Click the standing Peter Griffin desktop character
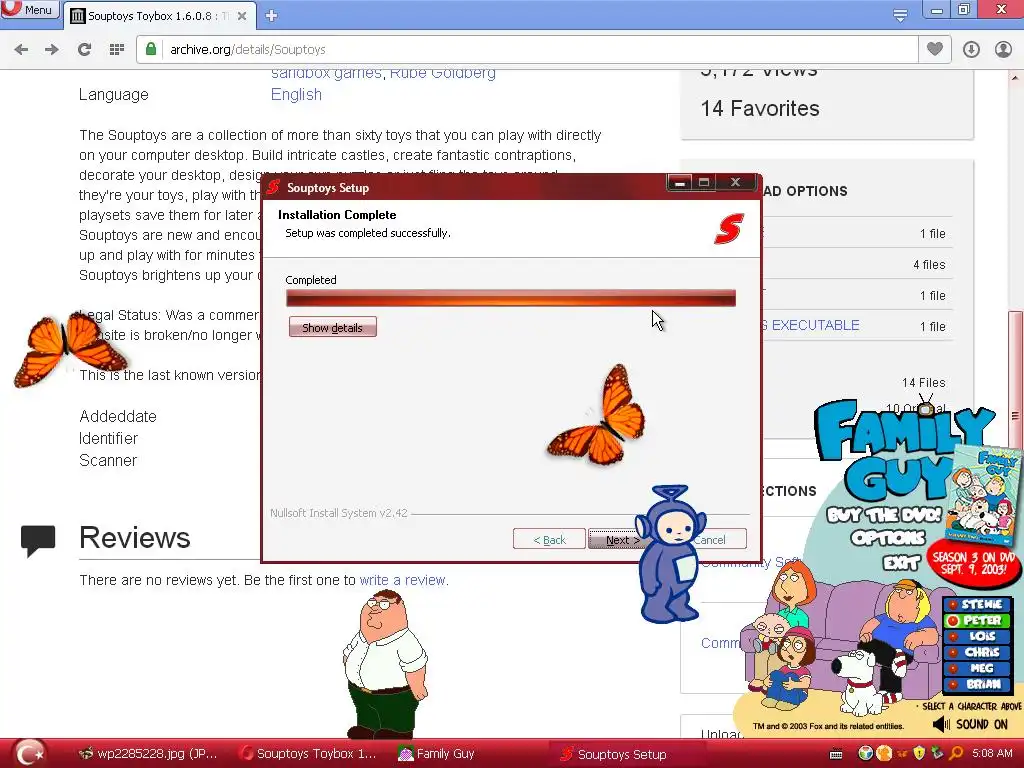The width and height of the screenshot is (1024, 768). coord(385,663)
